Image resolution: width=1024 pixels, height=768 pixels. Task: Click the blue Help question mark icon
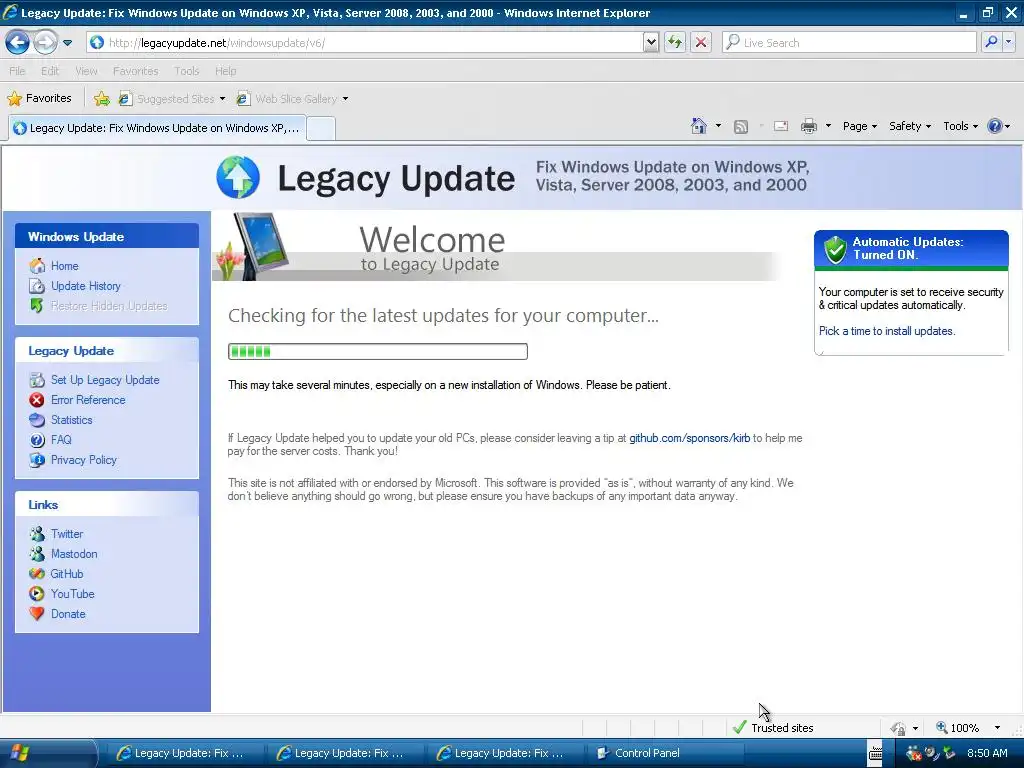click(995, 126)
